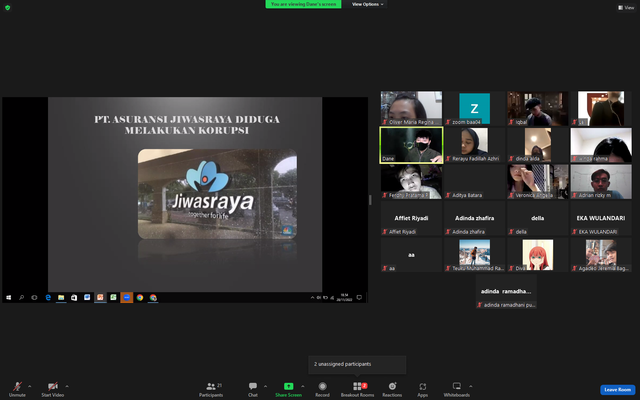Click muted mic icon on della's tile
This screenshot has height=400, width=640.
click(511, 232)
